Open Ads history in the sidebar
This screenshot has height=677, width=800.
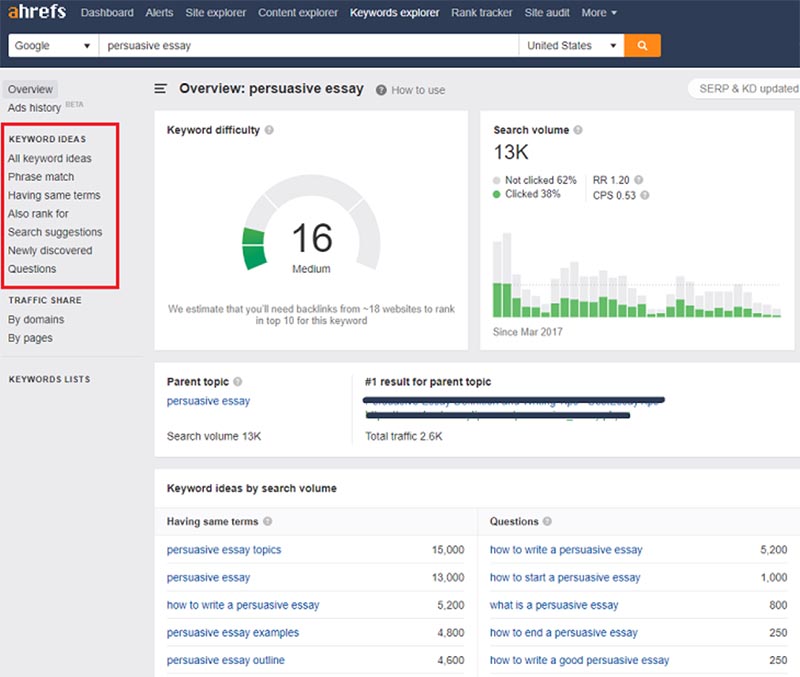(x=34, y=108)
